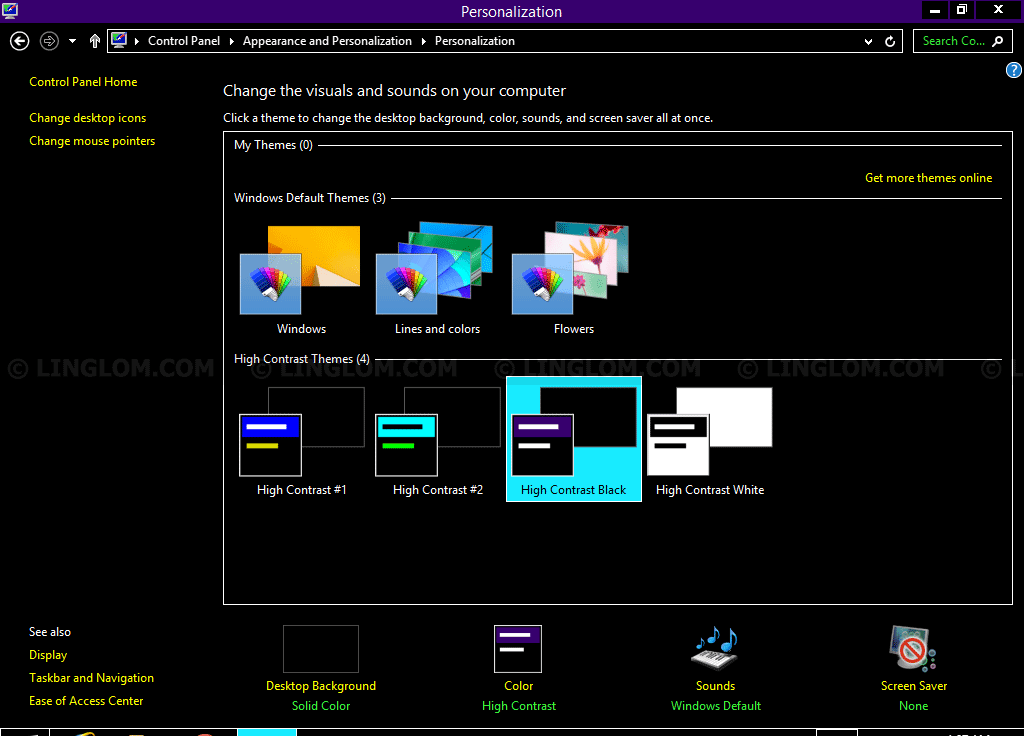Select the Personalization breadcrumb
Viewport: 1024px width, 736px height.
475,40
